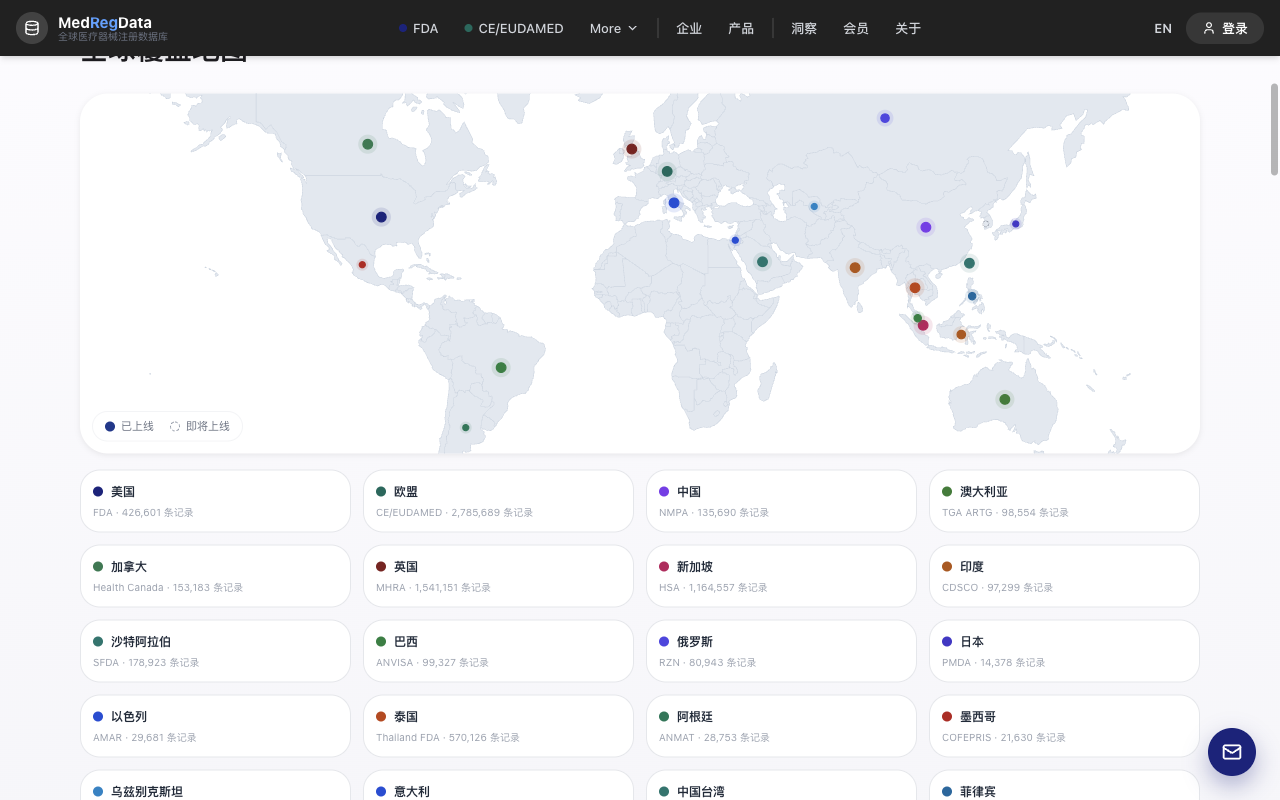Click the 登录 login button

(x=1225, y=28)
